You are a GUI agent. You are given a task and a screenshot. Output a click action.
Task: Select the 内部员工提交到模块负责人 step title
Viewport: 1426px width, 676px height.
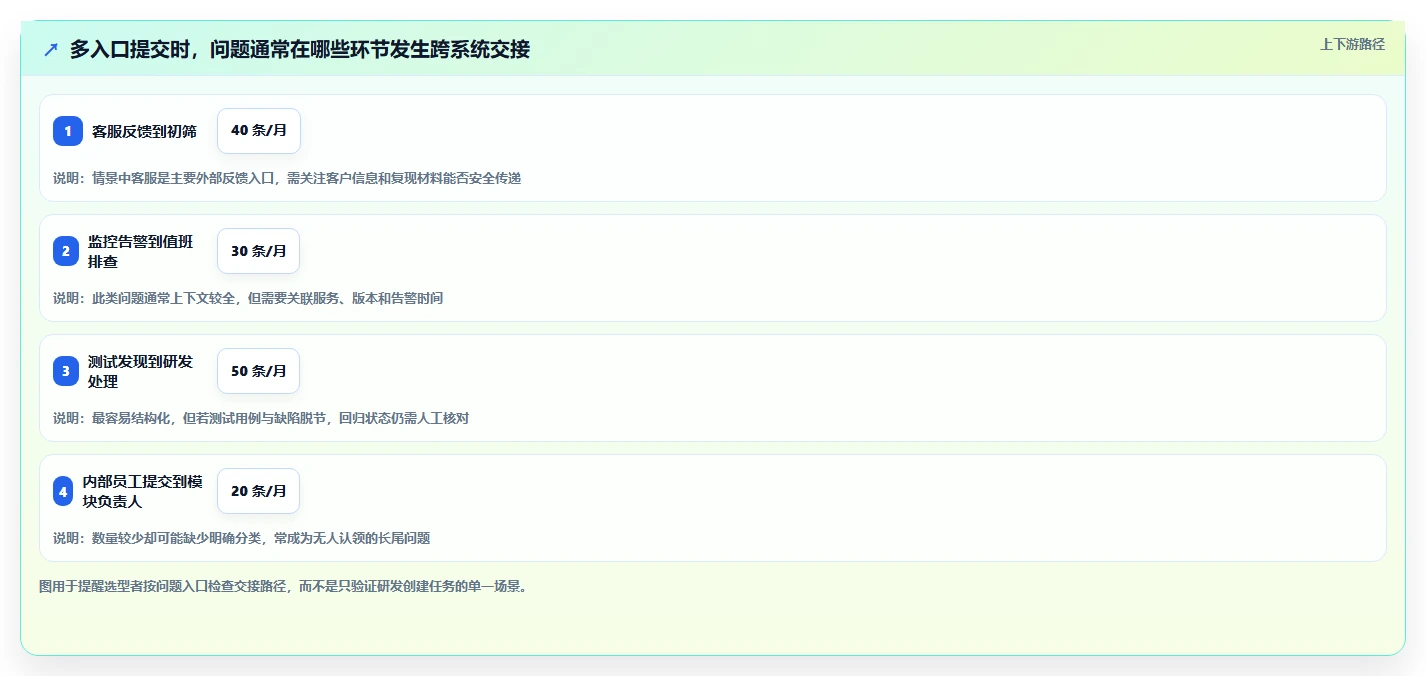143,491
